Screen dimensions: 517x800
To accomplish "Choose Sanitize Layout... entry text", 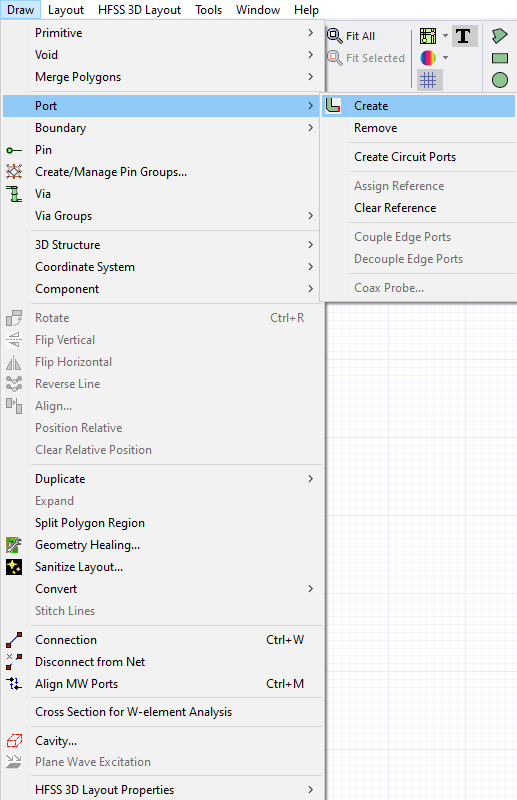I will click(79, 567).
